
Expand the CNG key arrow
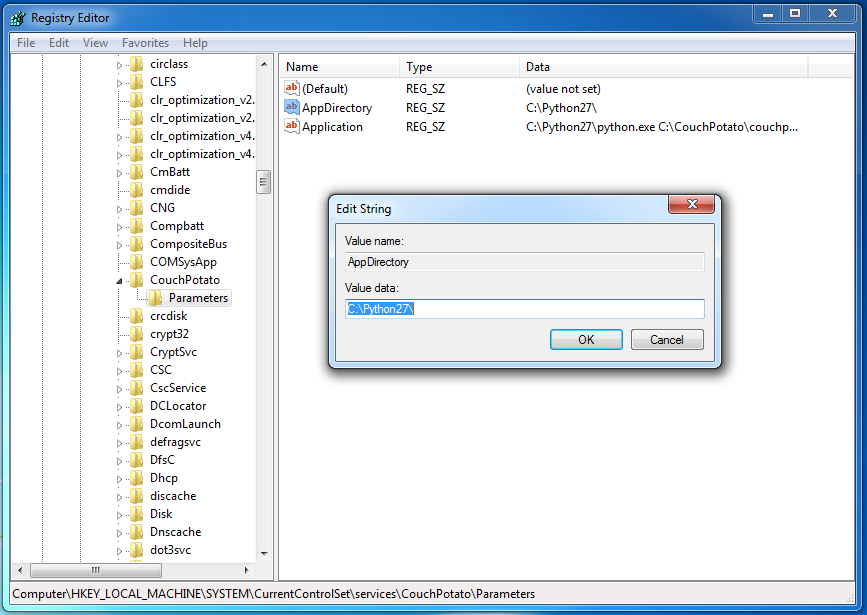(x=119, y=209)
